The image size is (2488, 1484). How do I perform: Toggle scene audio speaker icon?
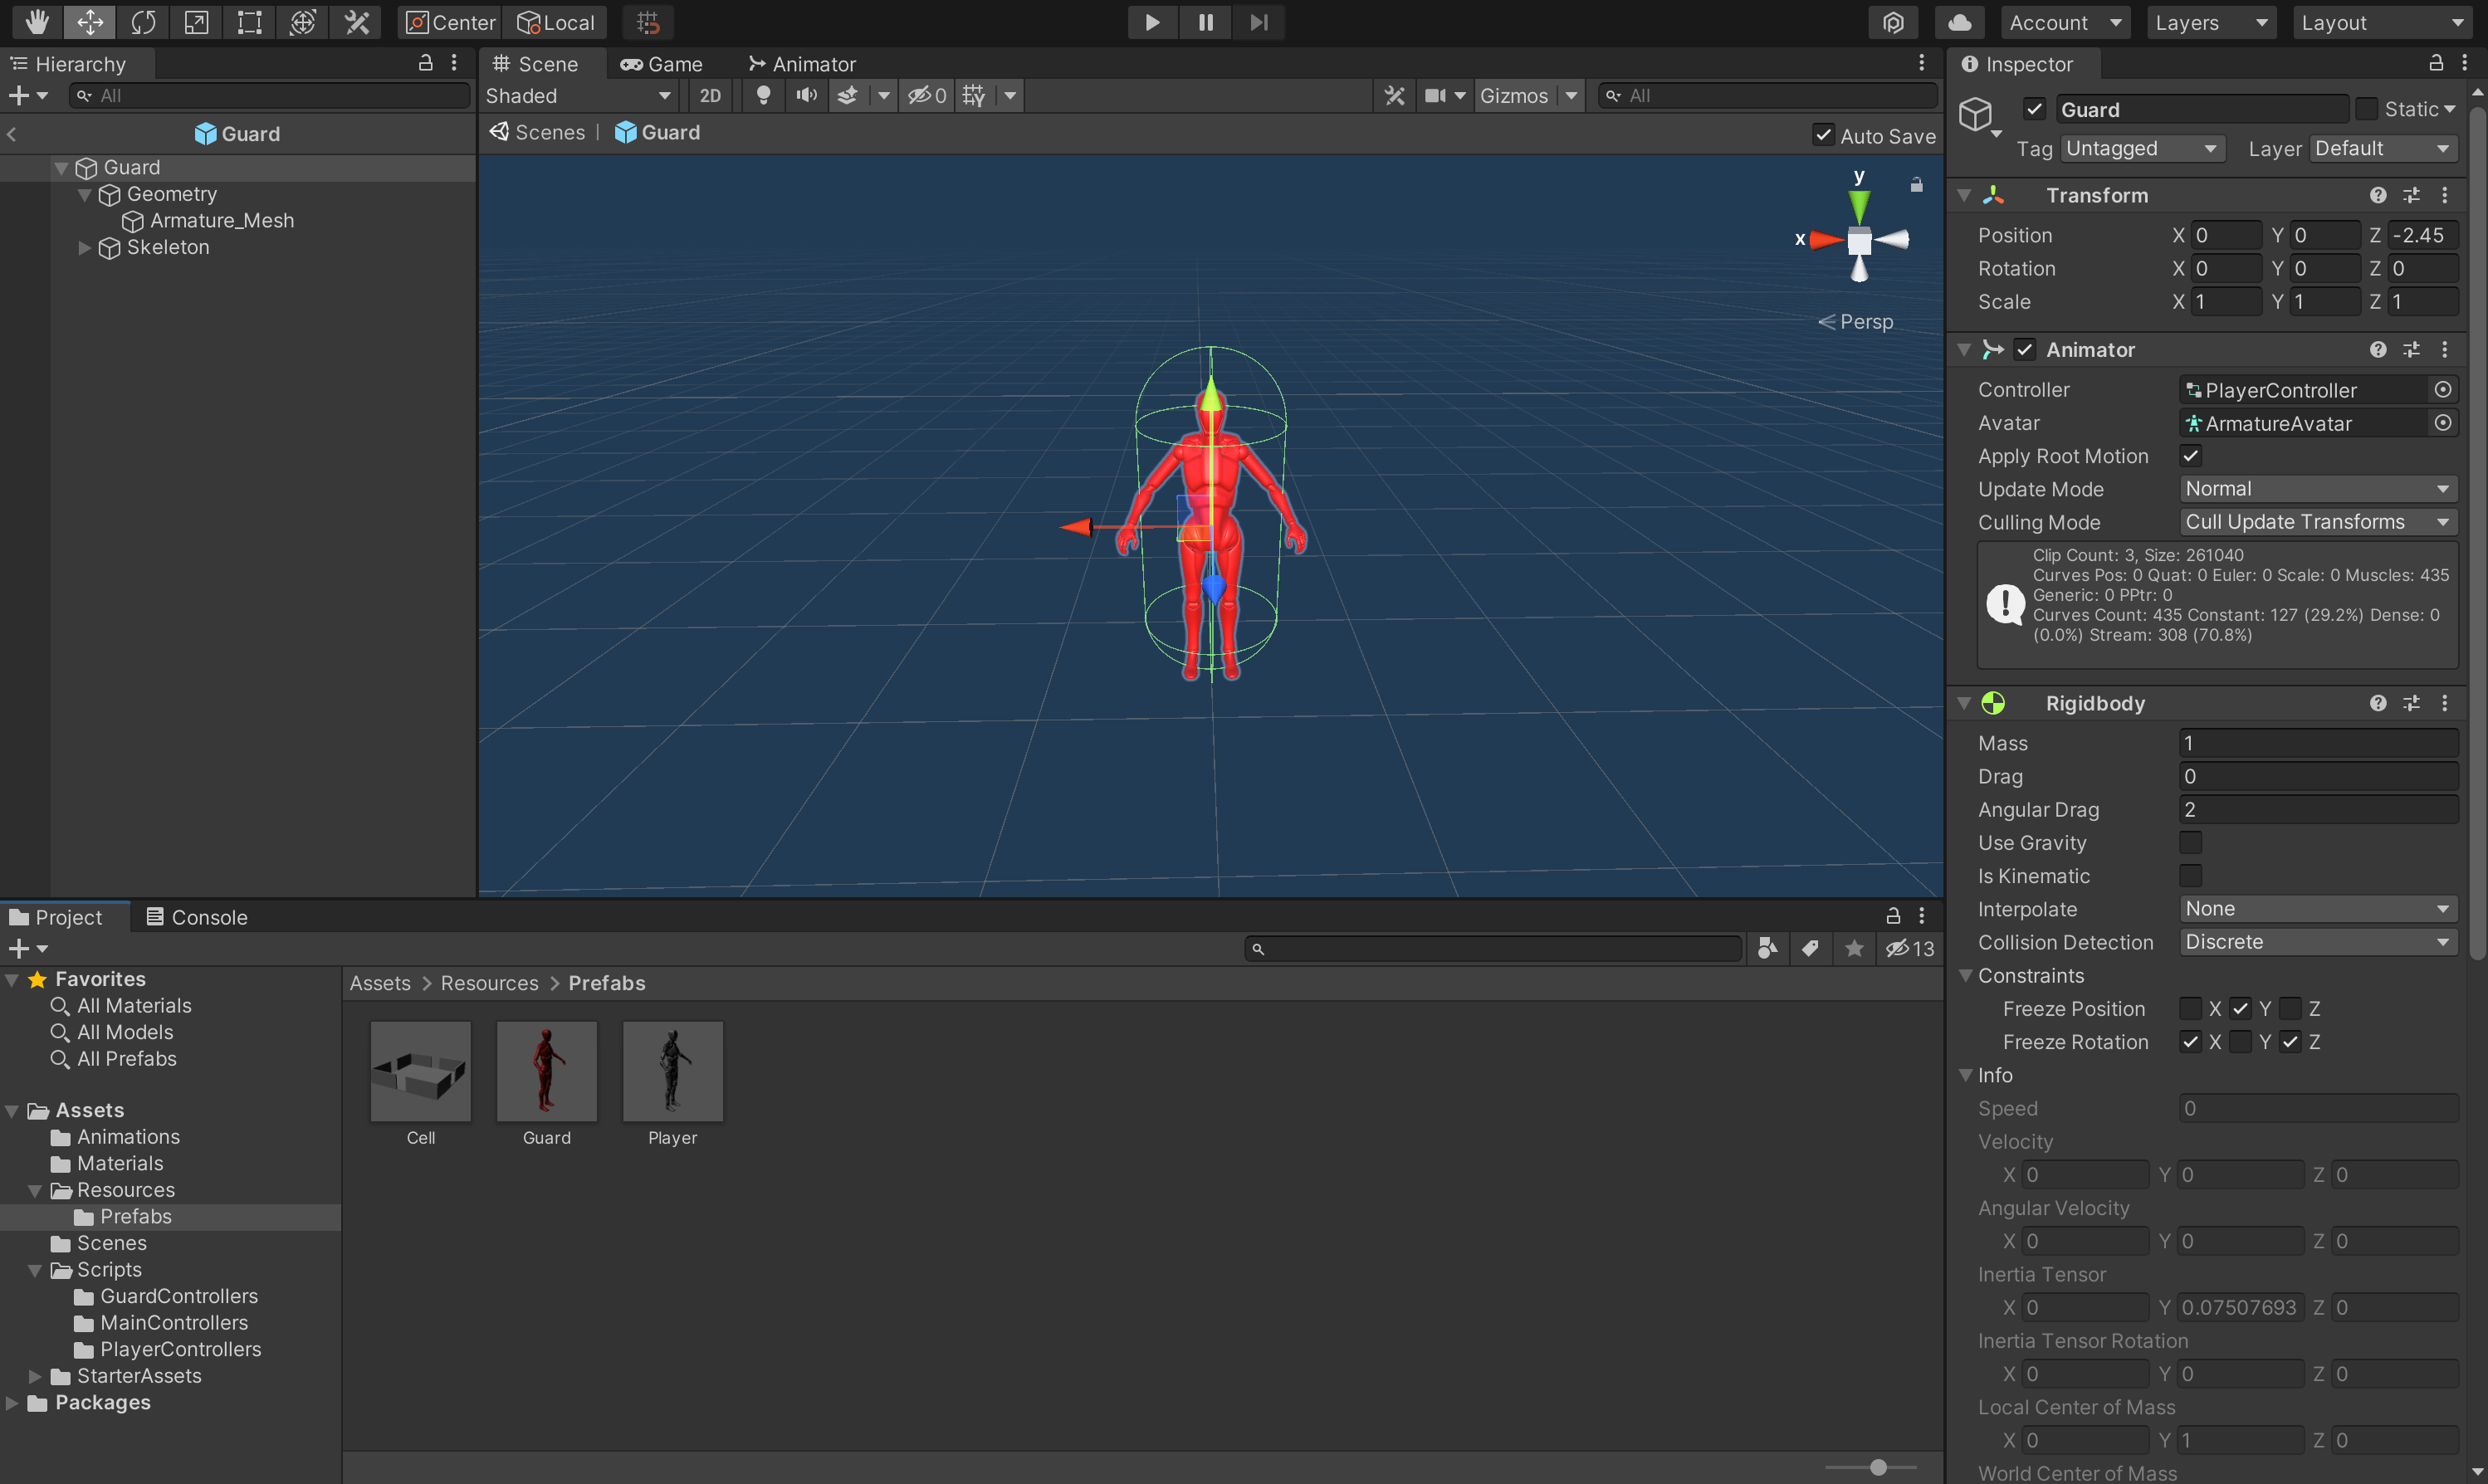coord(806,95)
